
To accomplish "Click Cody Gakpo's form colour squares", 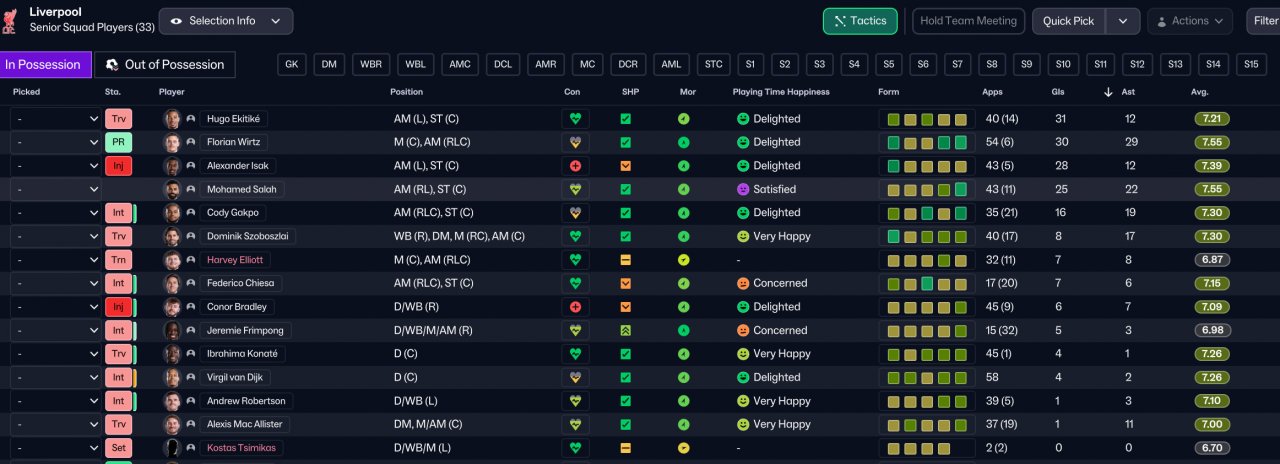I will 927,213.
